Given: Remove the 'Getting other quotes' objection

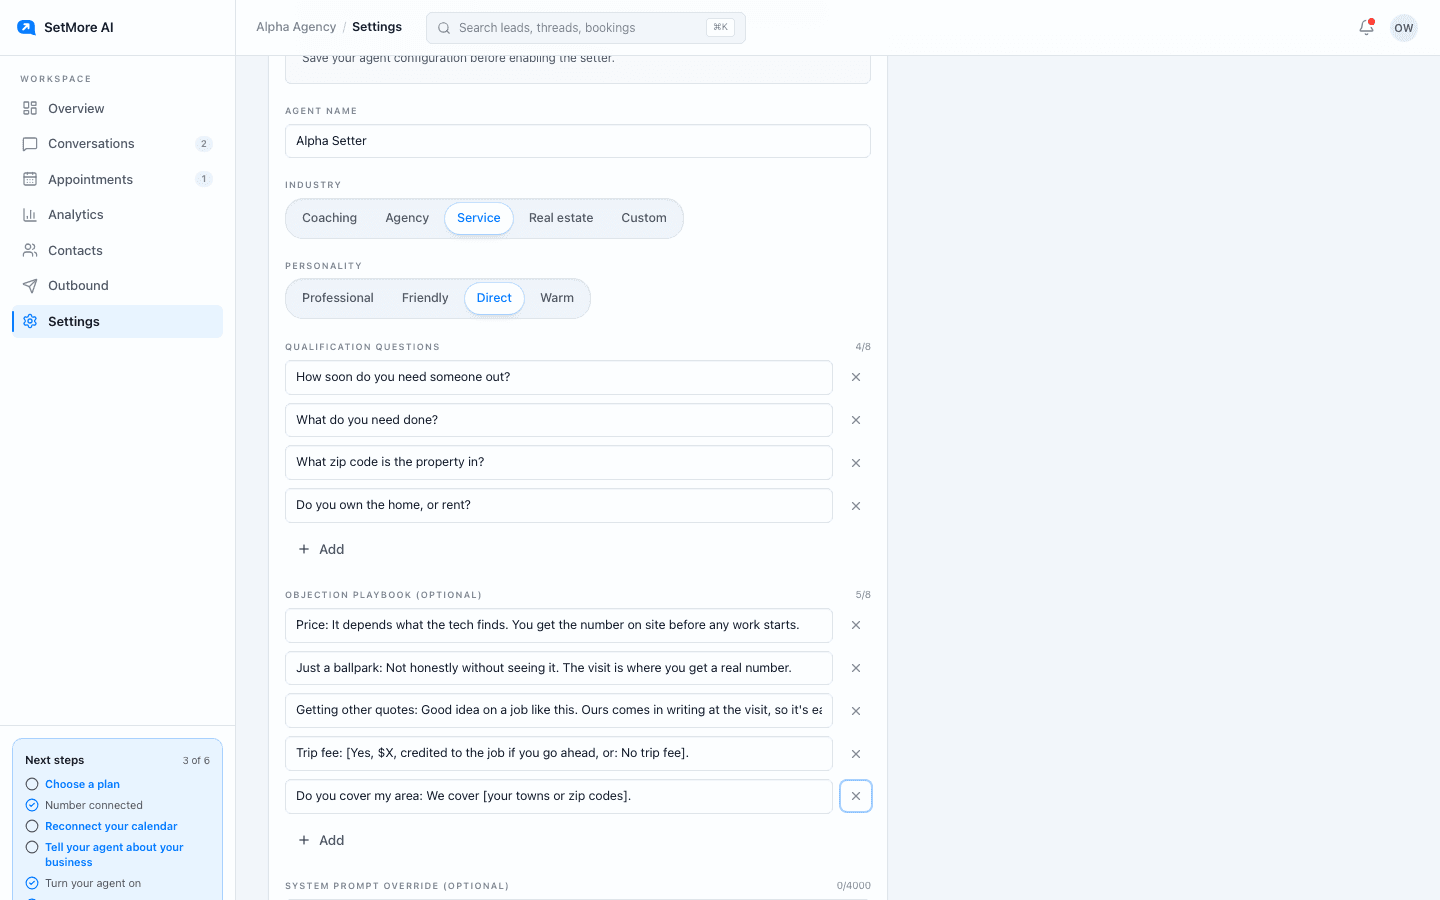Looking at the screenshot, I should (x=856, y=711).
